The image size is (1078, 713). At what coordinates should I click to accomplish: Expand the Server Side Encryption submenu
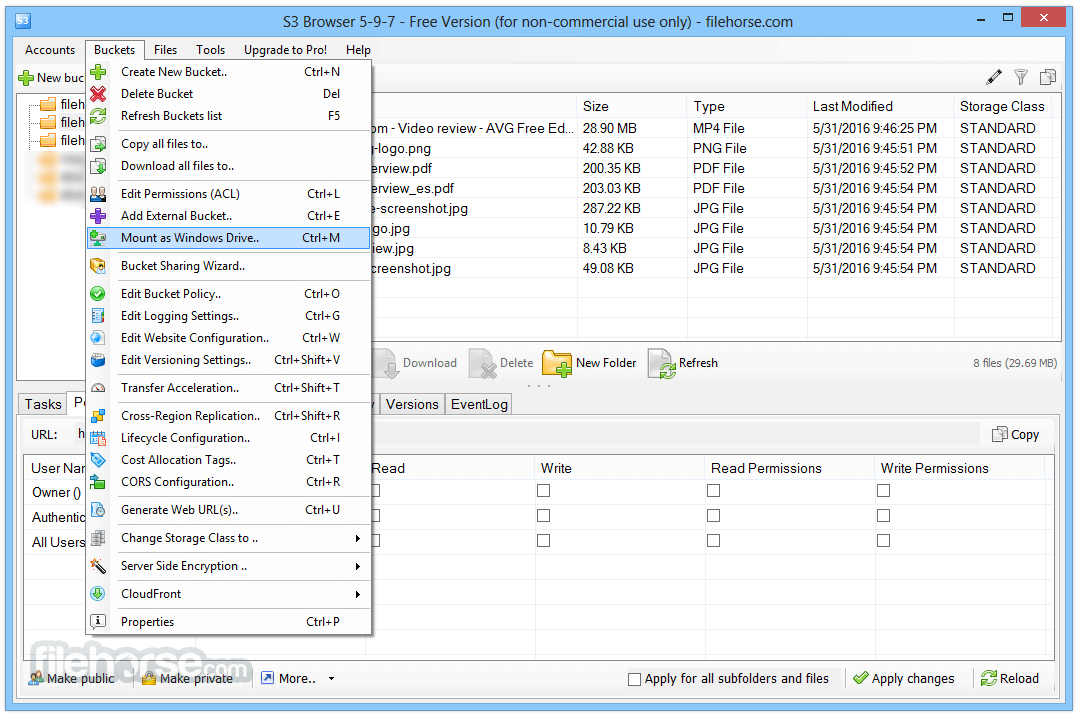[358, 567]
